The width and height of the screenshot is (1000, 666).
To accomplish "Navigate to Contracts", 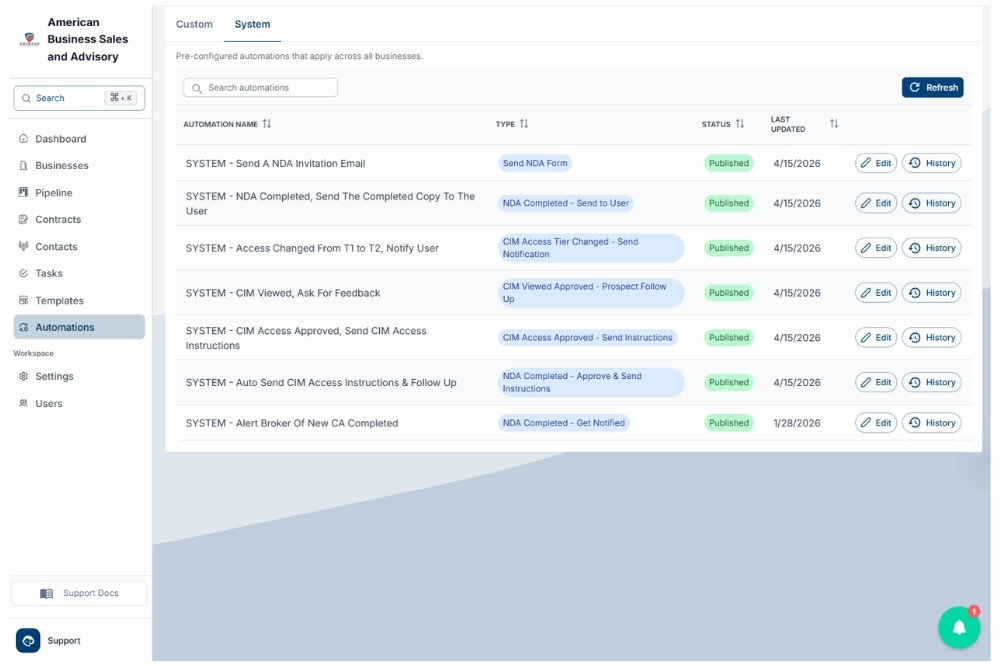I will coord(79,219).
